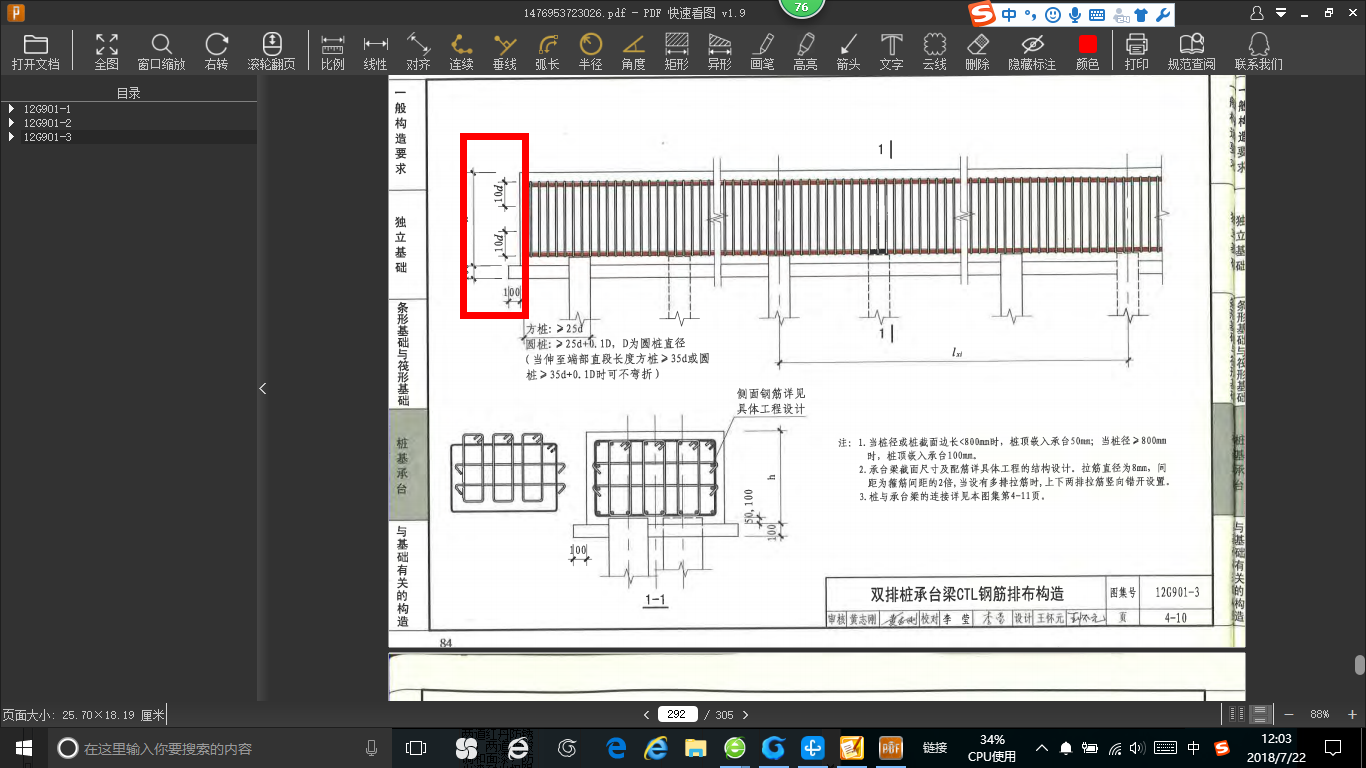
Task: Select the 连续 continuous measure tool
Action: coord(461,52)
